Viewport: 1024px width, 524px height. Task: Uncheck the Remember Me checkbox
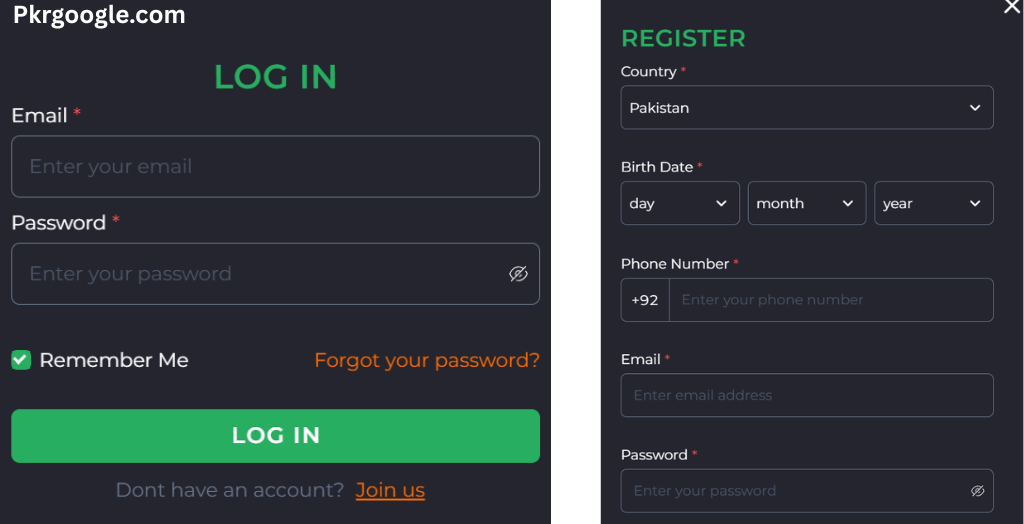click(x=21, y=360)
